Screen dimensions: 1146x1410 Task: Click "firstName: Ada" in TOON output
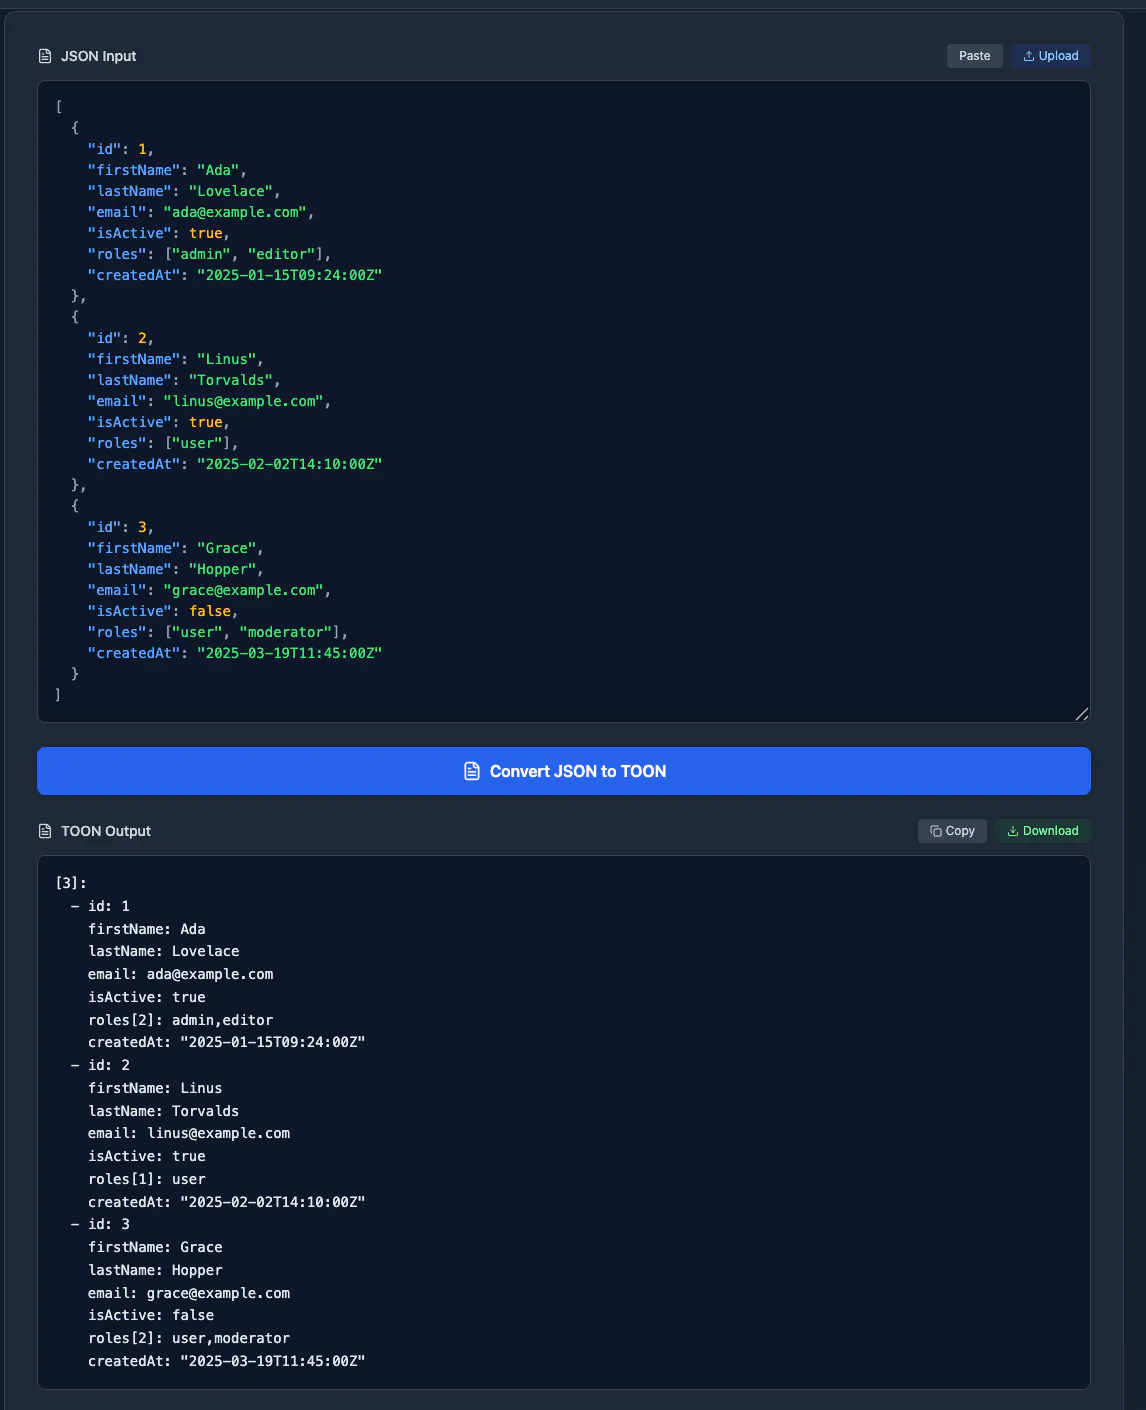(x=146, y=929)
